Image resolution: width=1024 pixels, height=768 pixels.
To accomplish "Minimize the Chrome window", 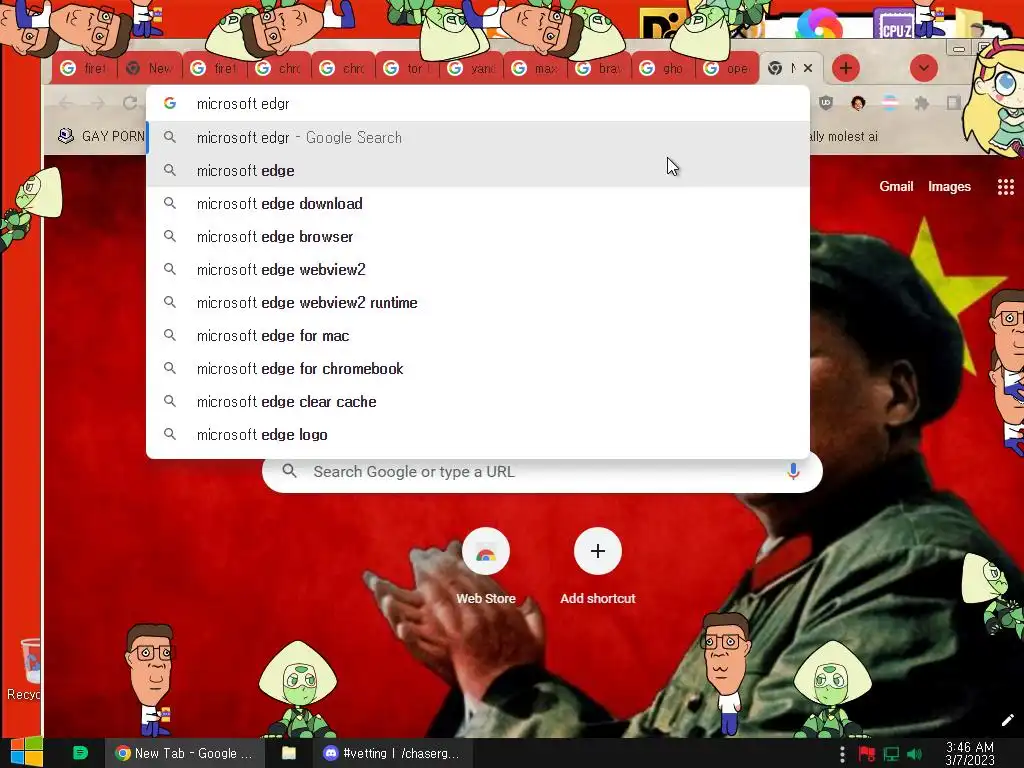I will point(958,49).
